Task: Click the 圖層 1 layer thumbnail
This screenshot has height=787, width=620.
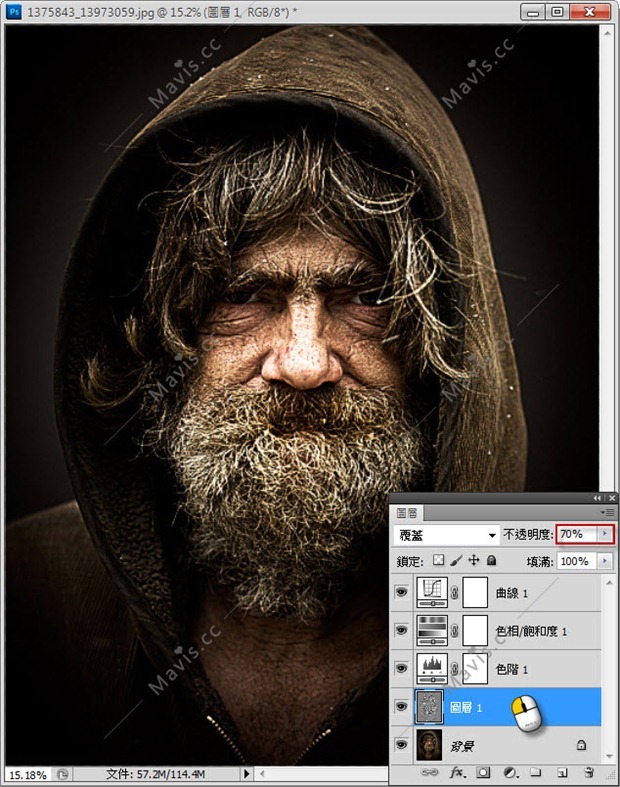Action: tap(429, 707)
